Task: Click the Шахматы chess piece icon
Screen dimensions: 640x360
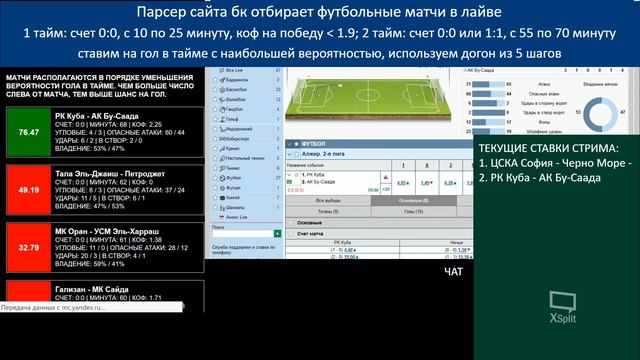Action: tap(222, 207)
